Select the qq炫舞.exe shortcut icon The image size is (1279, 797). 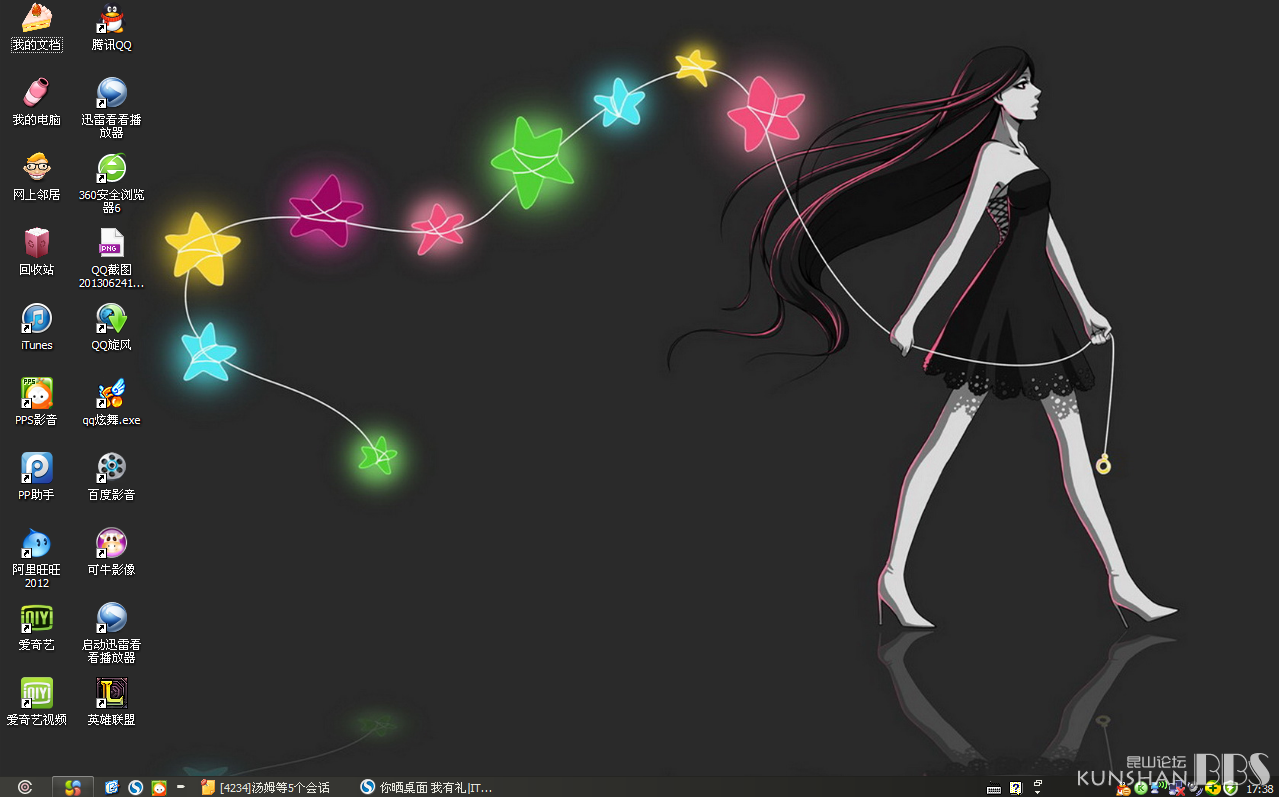click(111, 402)
